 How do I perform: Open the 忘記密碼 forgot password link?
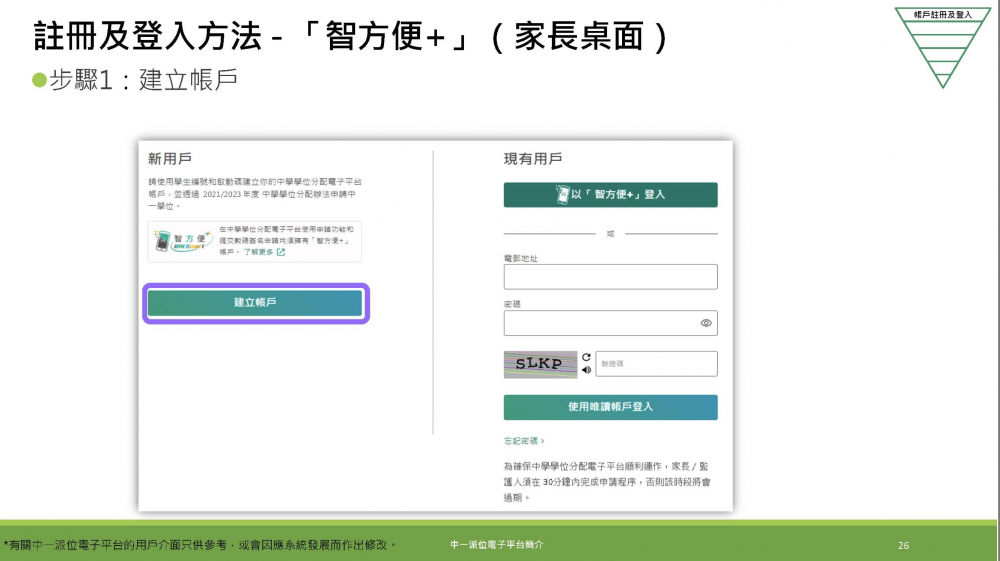524,441
